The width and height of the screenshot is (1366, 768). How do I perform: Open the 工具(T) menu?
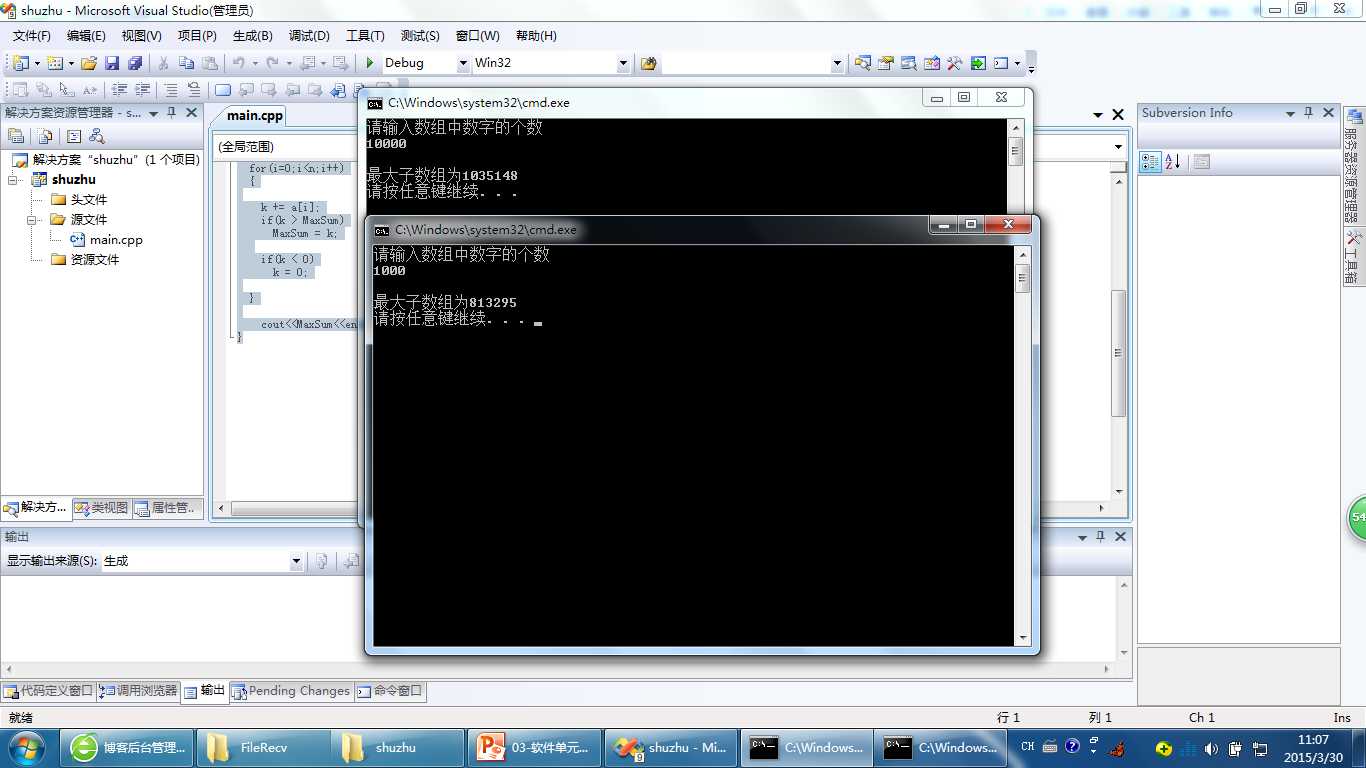coord(365,36)
